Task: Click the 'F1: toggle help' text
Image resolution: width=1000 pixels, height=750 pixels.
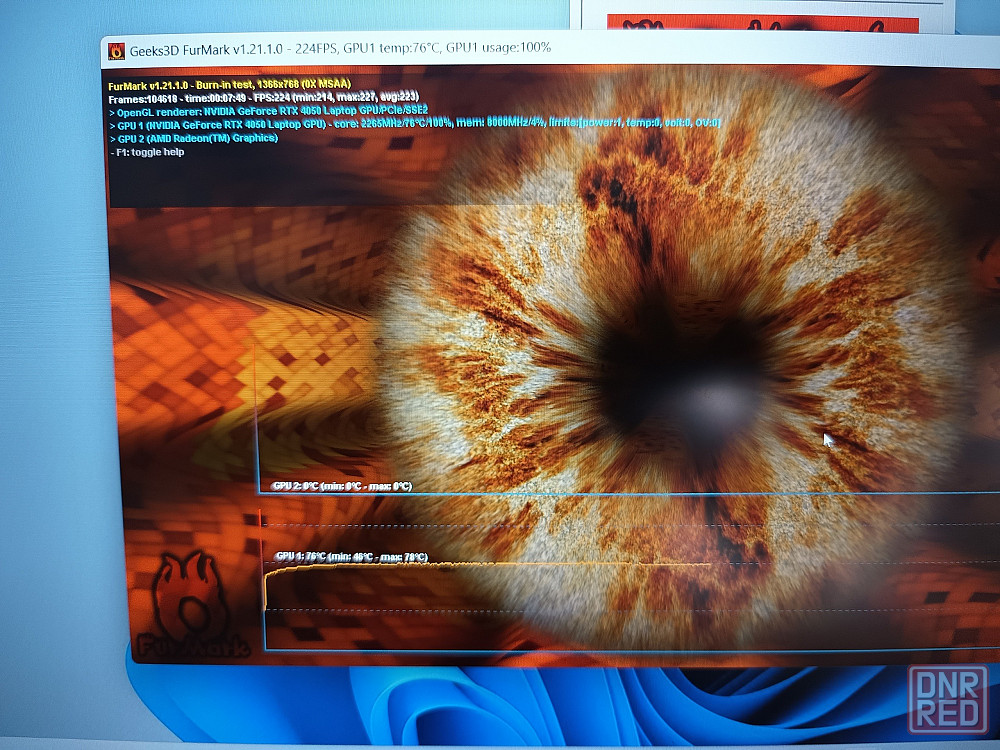Action: [x=147, y=152]
